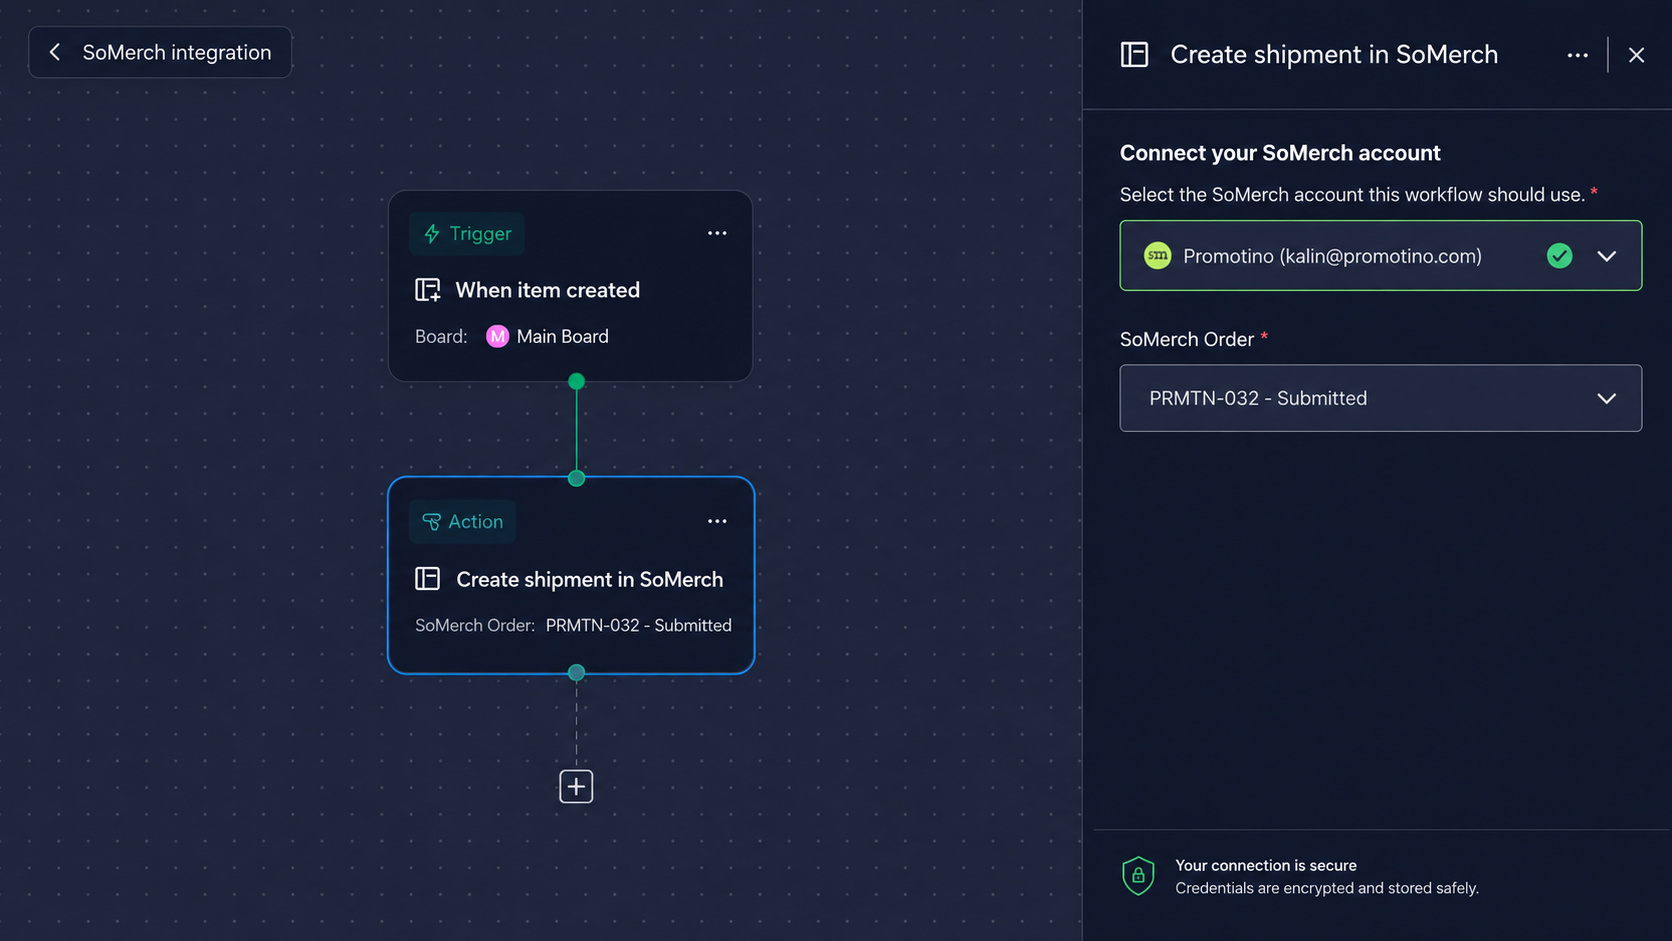1672x941 pixels.
Task: Click the Action badge icon
Action: pyautogui.click(x=431, y=522)
